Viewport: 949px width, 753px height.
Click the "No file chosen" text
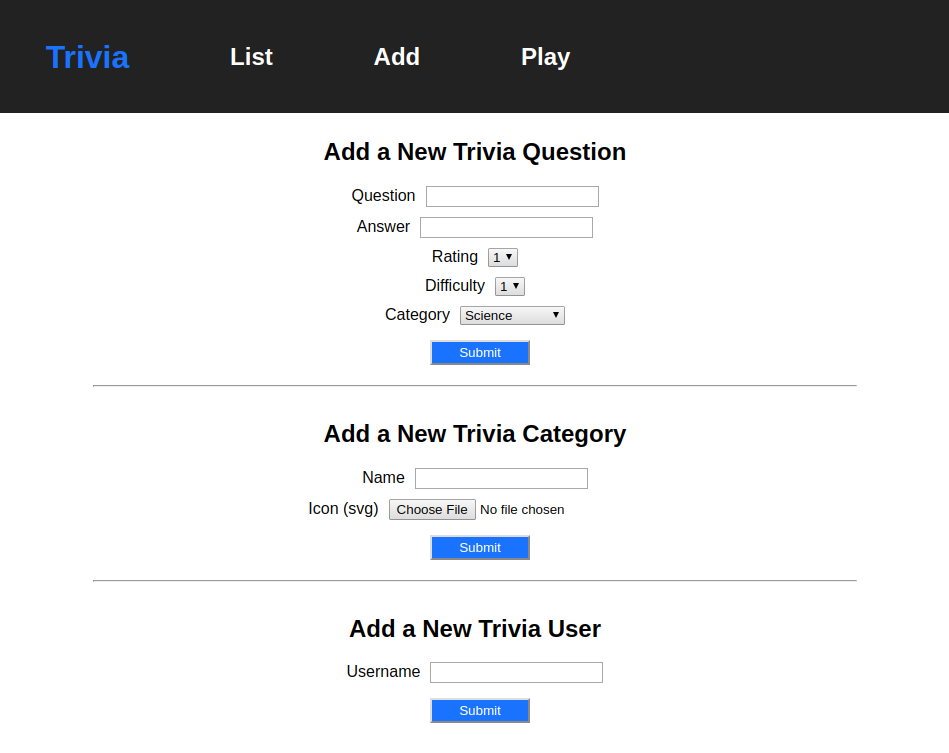pos(522,509)
